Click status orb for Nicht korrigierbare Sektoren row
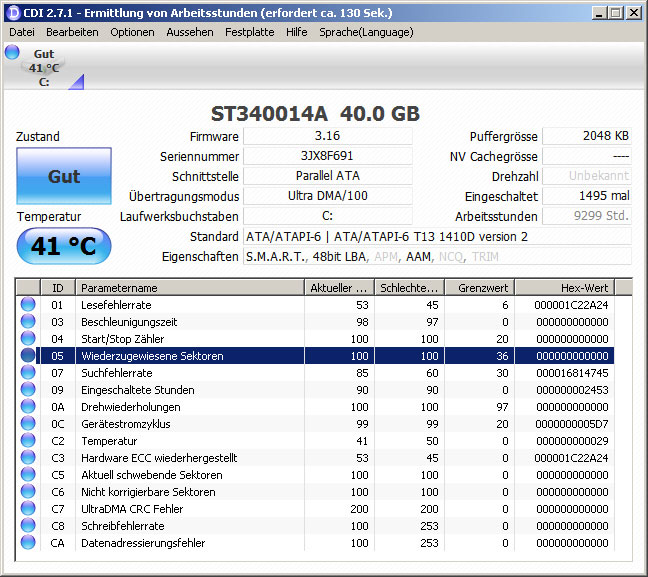Image resolution: width=648 pixels, height=577 pixels. coord(28,491)
